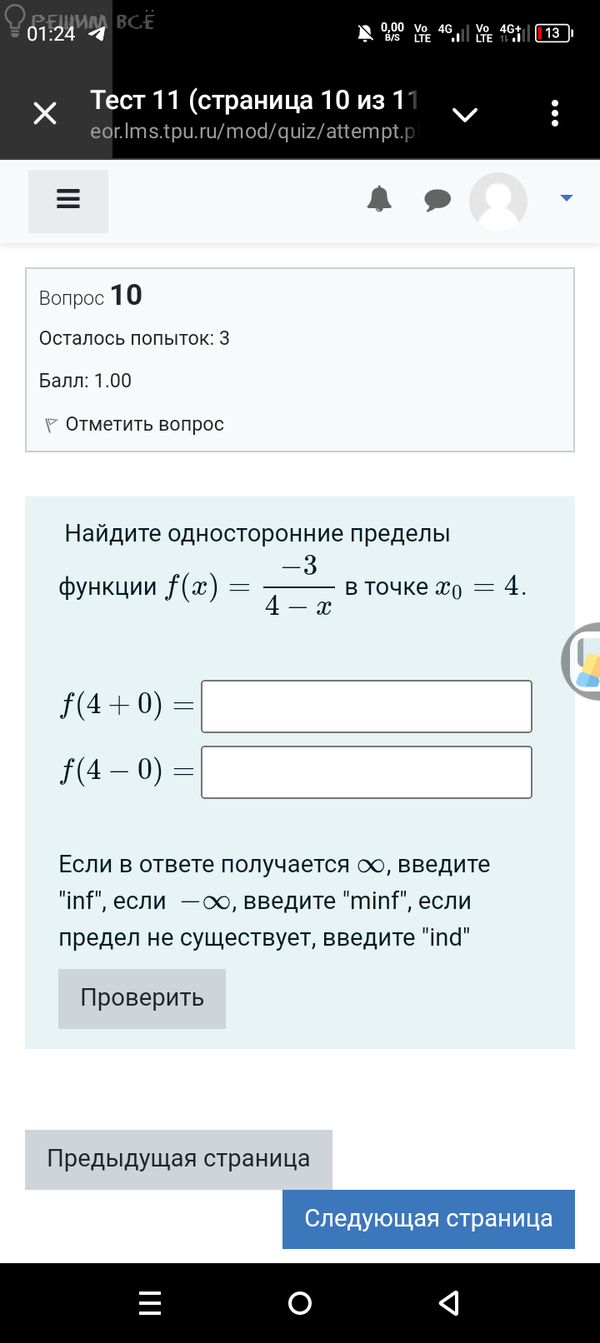Viewport: 600px width, 1343px height.
Task: Close the browser tab with X
Action: pyautogui.click(x=45, y=113)
